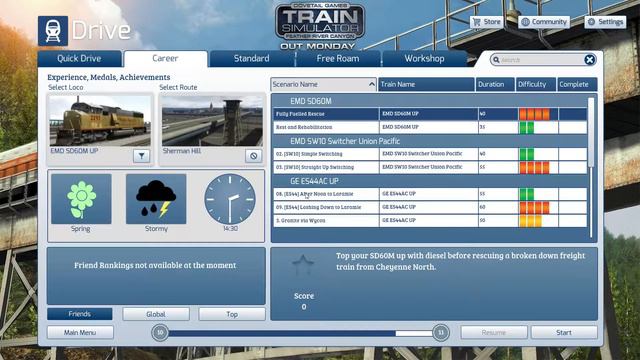Click the Start button
The height and width of the screenshot is (360, 640).
(x=564, y=333)
